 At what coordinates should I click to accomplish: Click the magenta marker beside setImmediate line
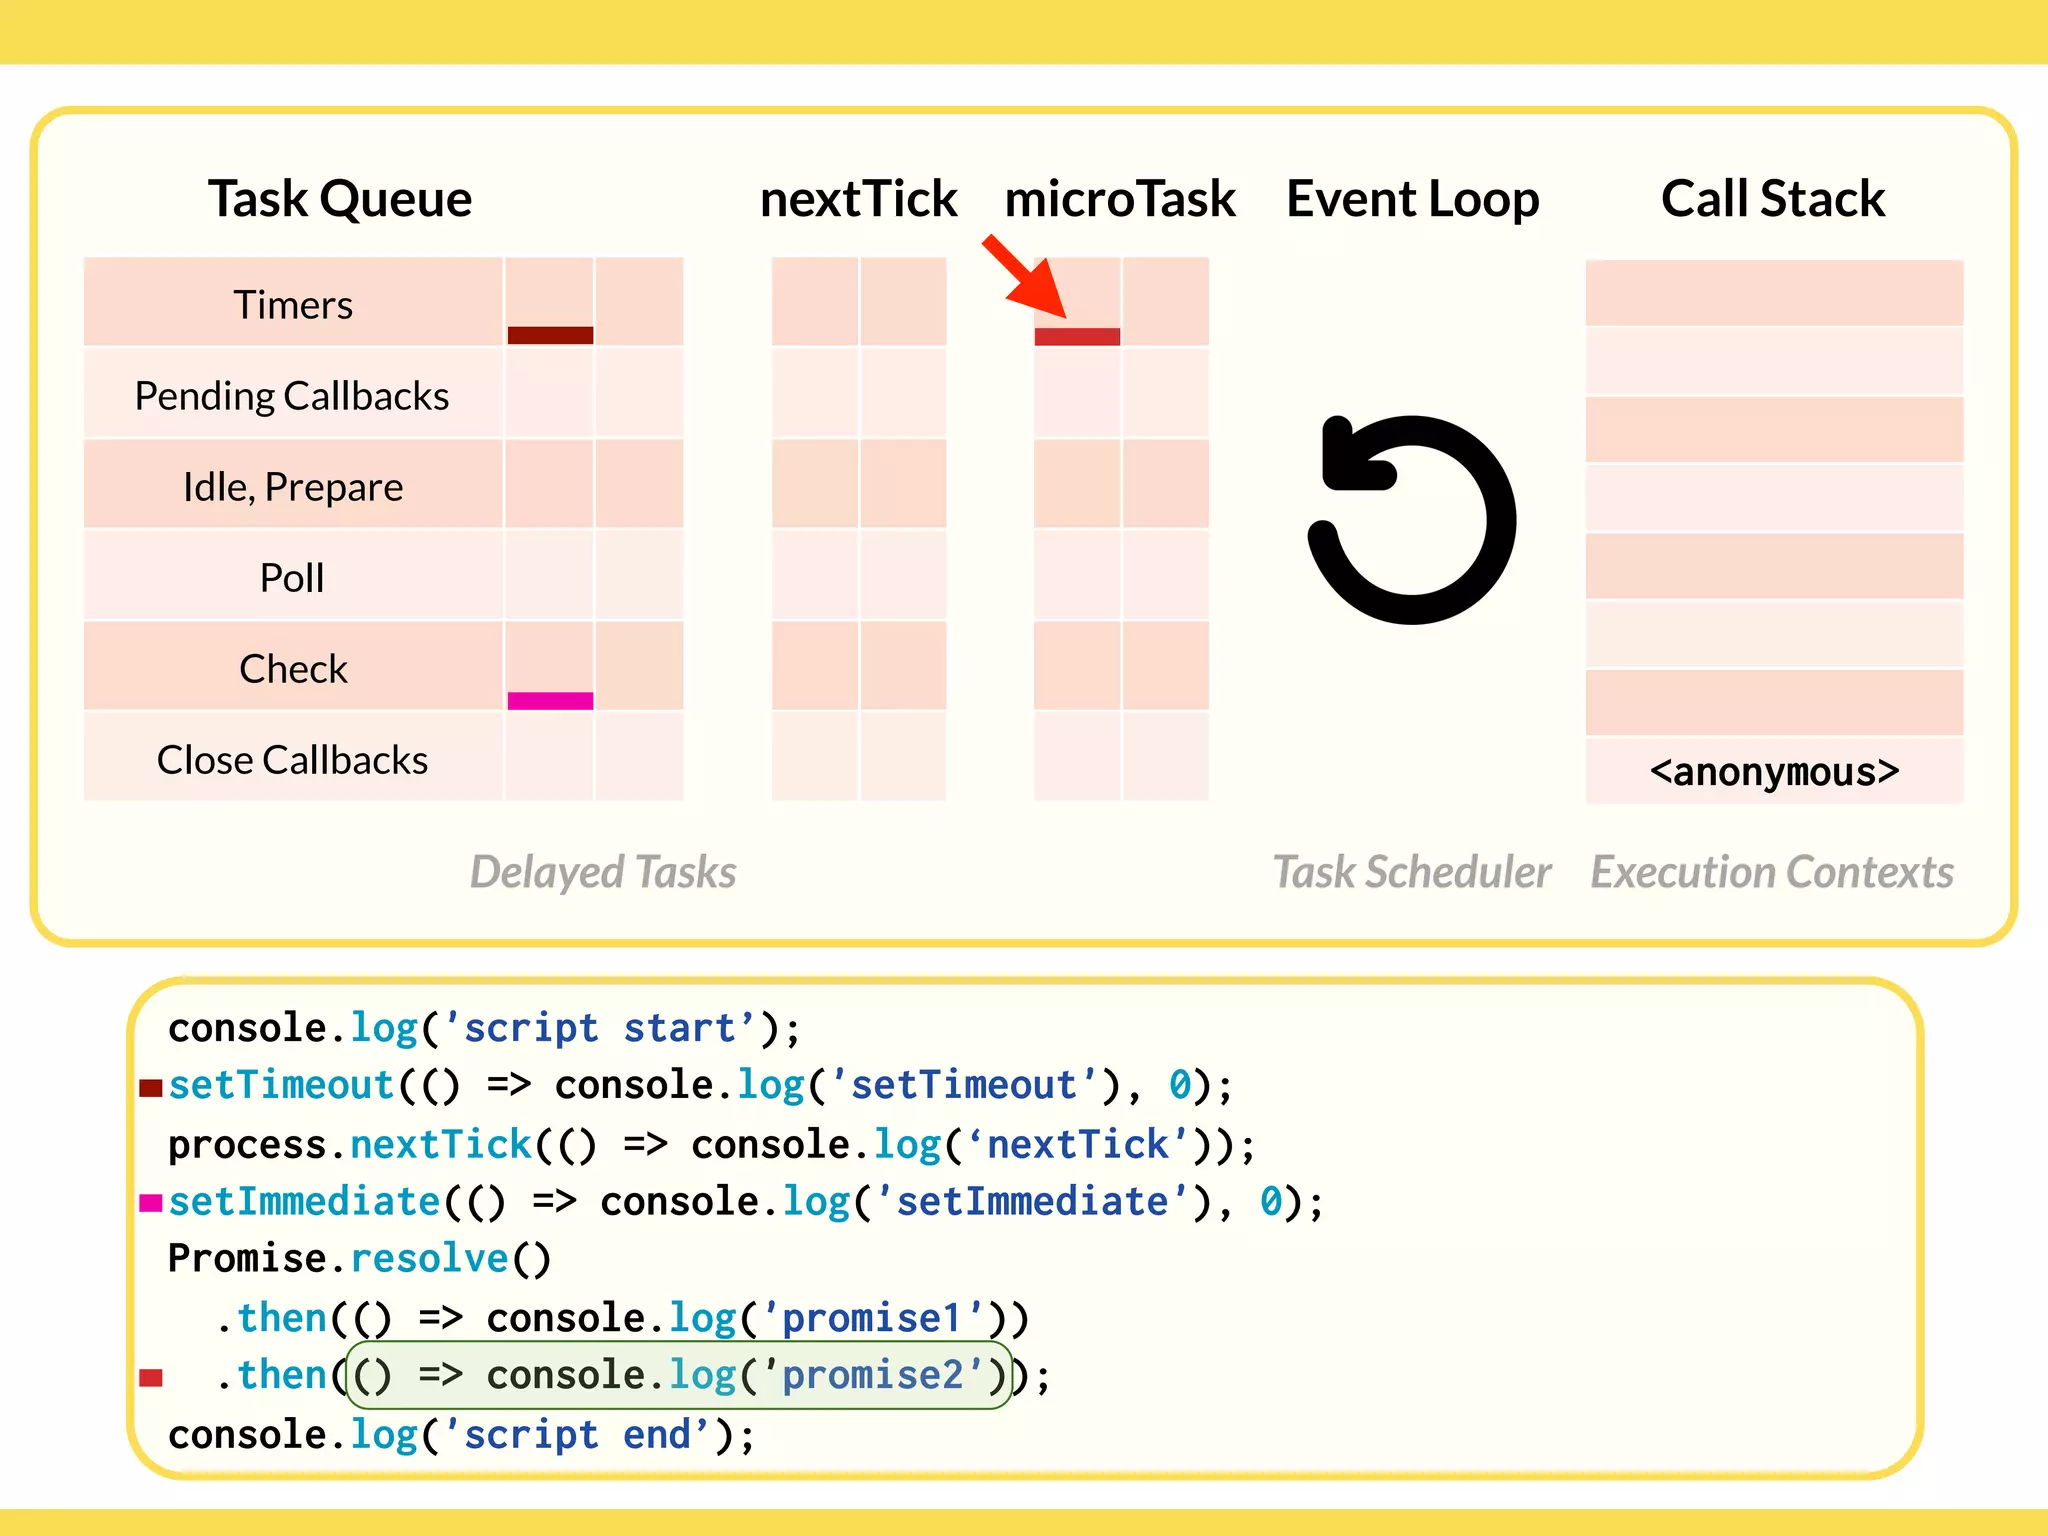coord(151,1203)
